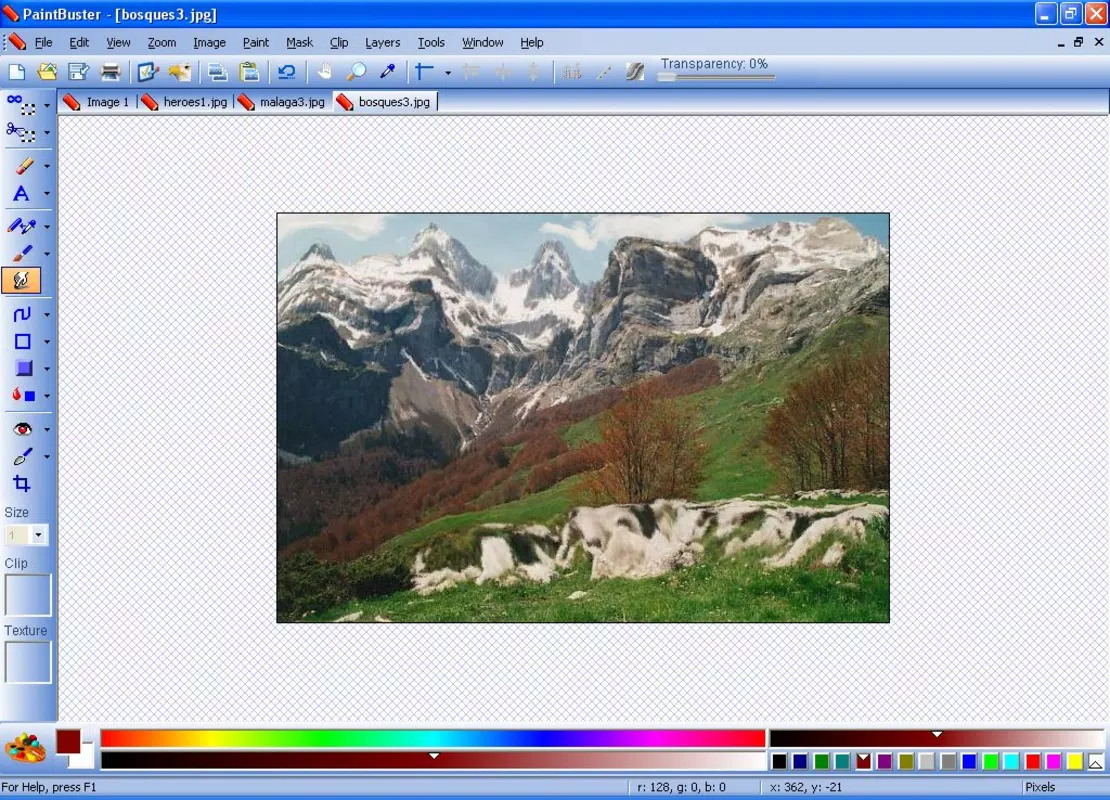This screenshot has width=1110, height=800.
Task: Switch to the Image 1 tab
Action: (96, 102)
